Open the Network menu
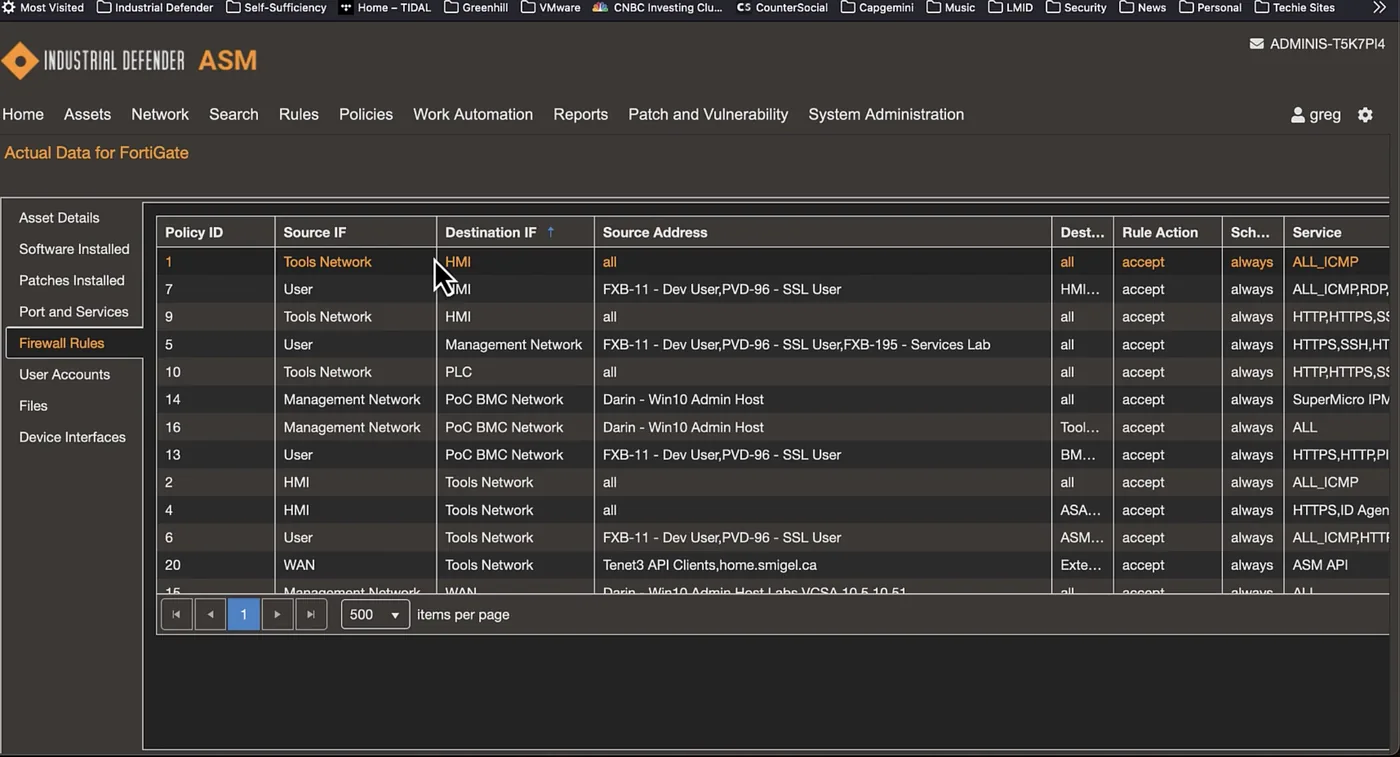 (x=160, y=115)
